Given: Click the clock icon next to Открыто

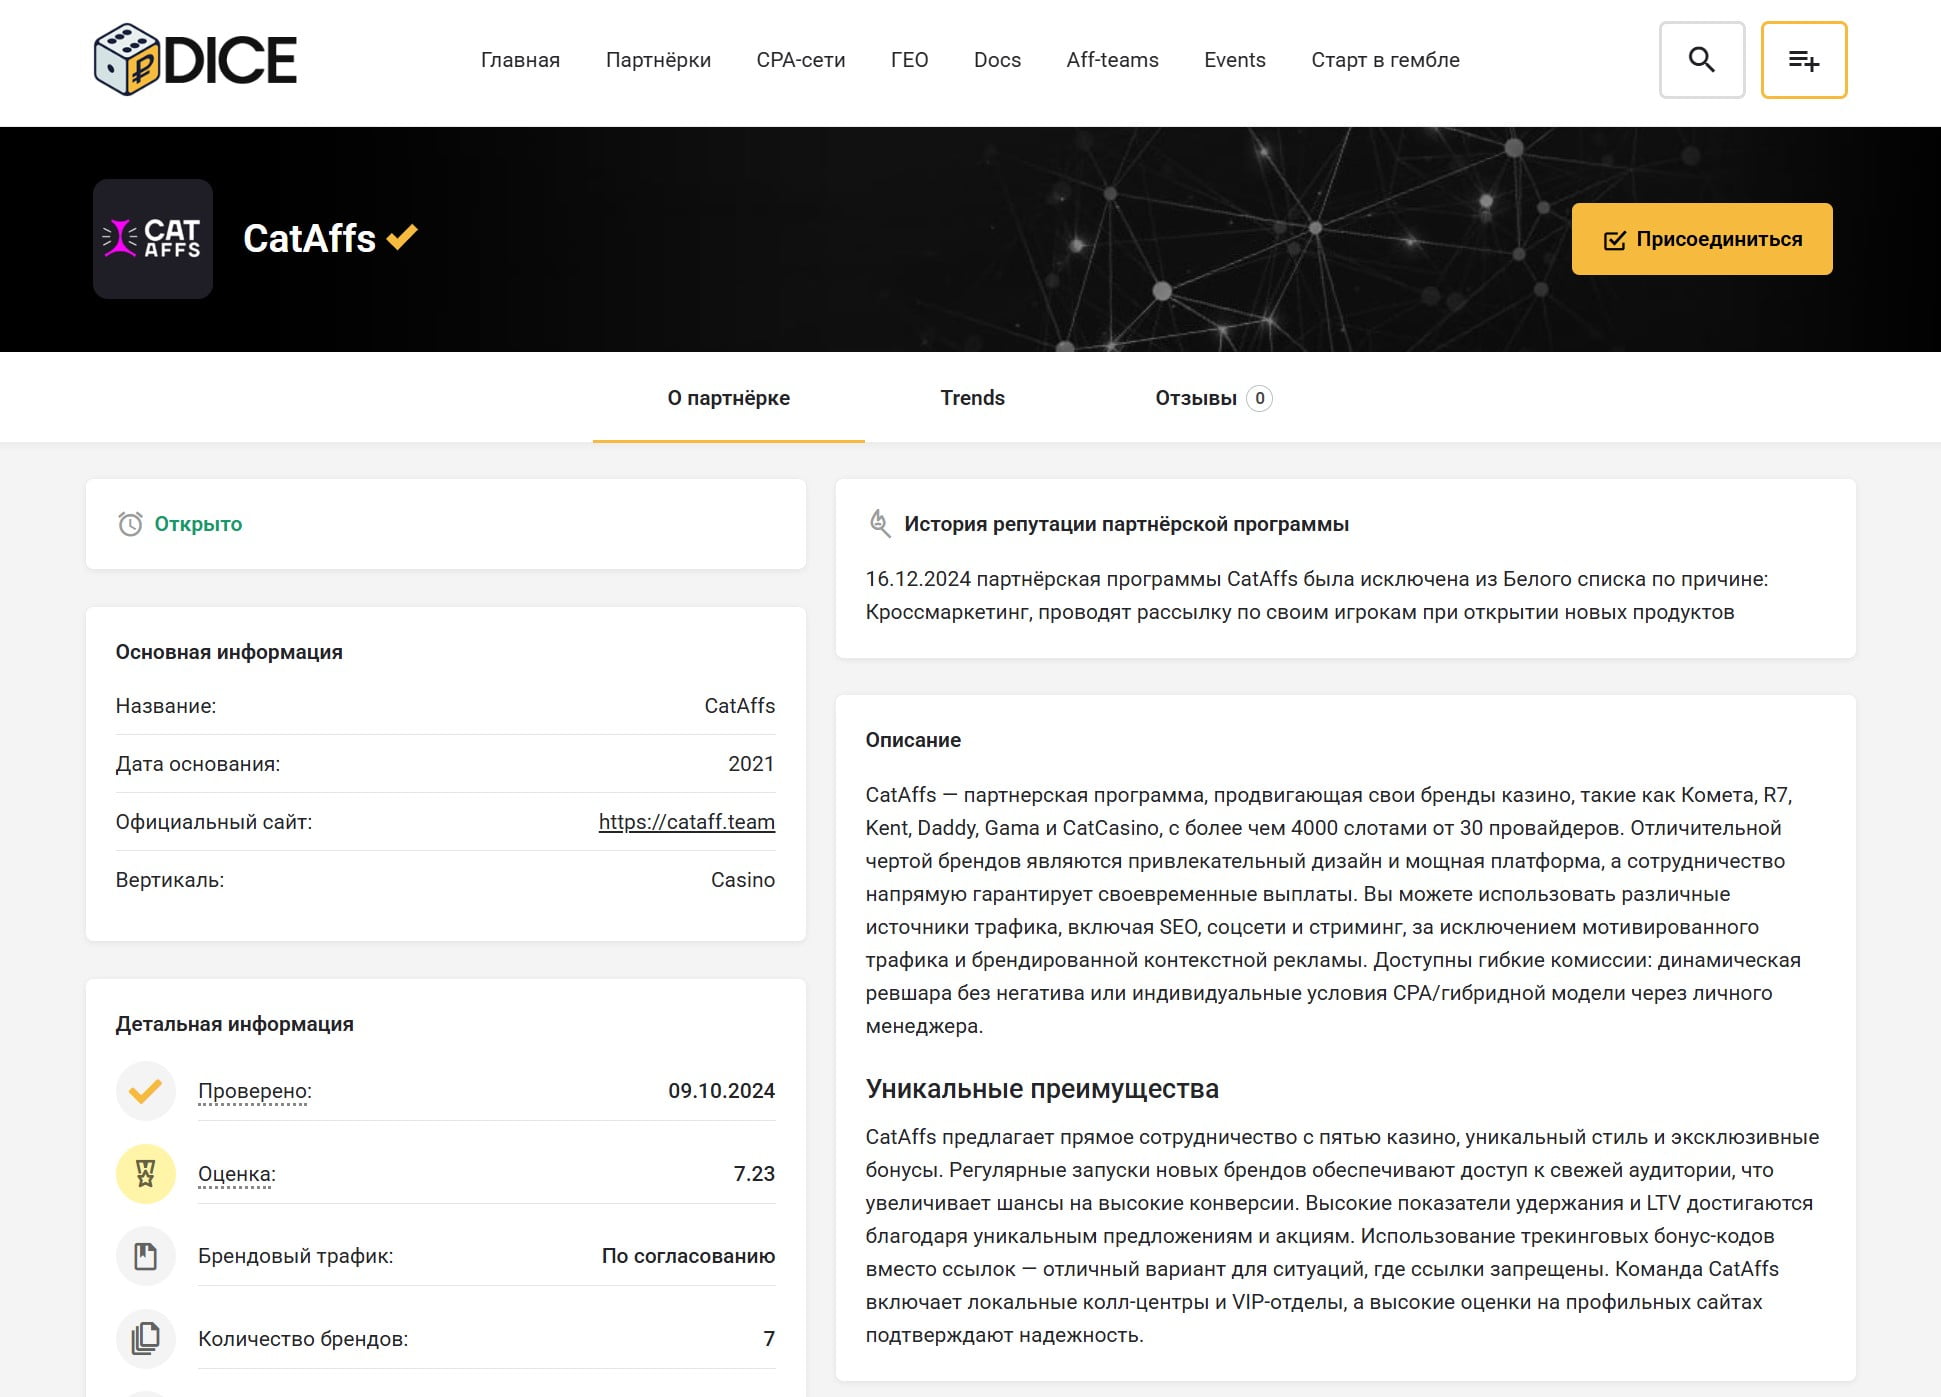Looking at the screenshot, I should tap(130, 524).
